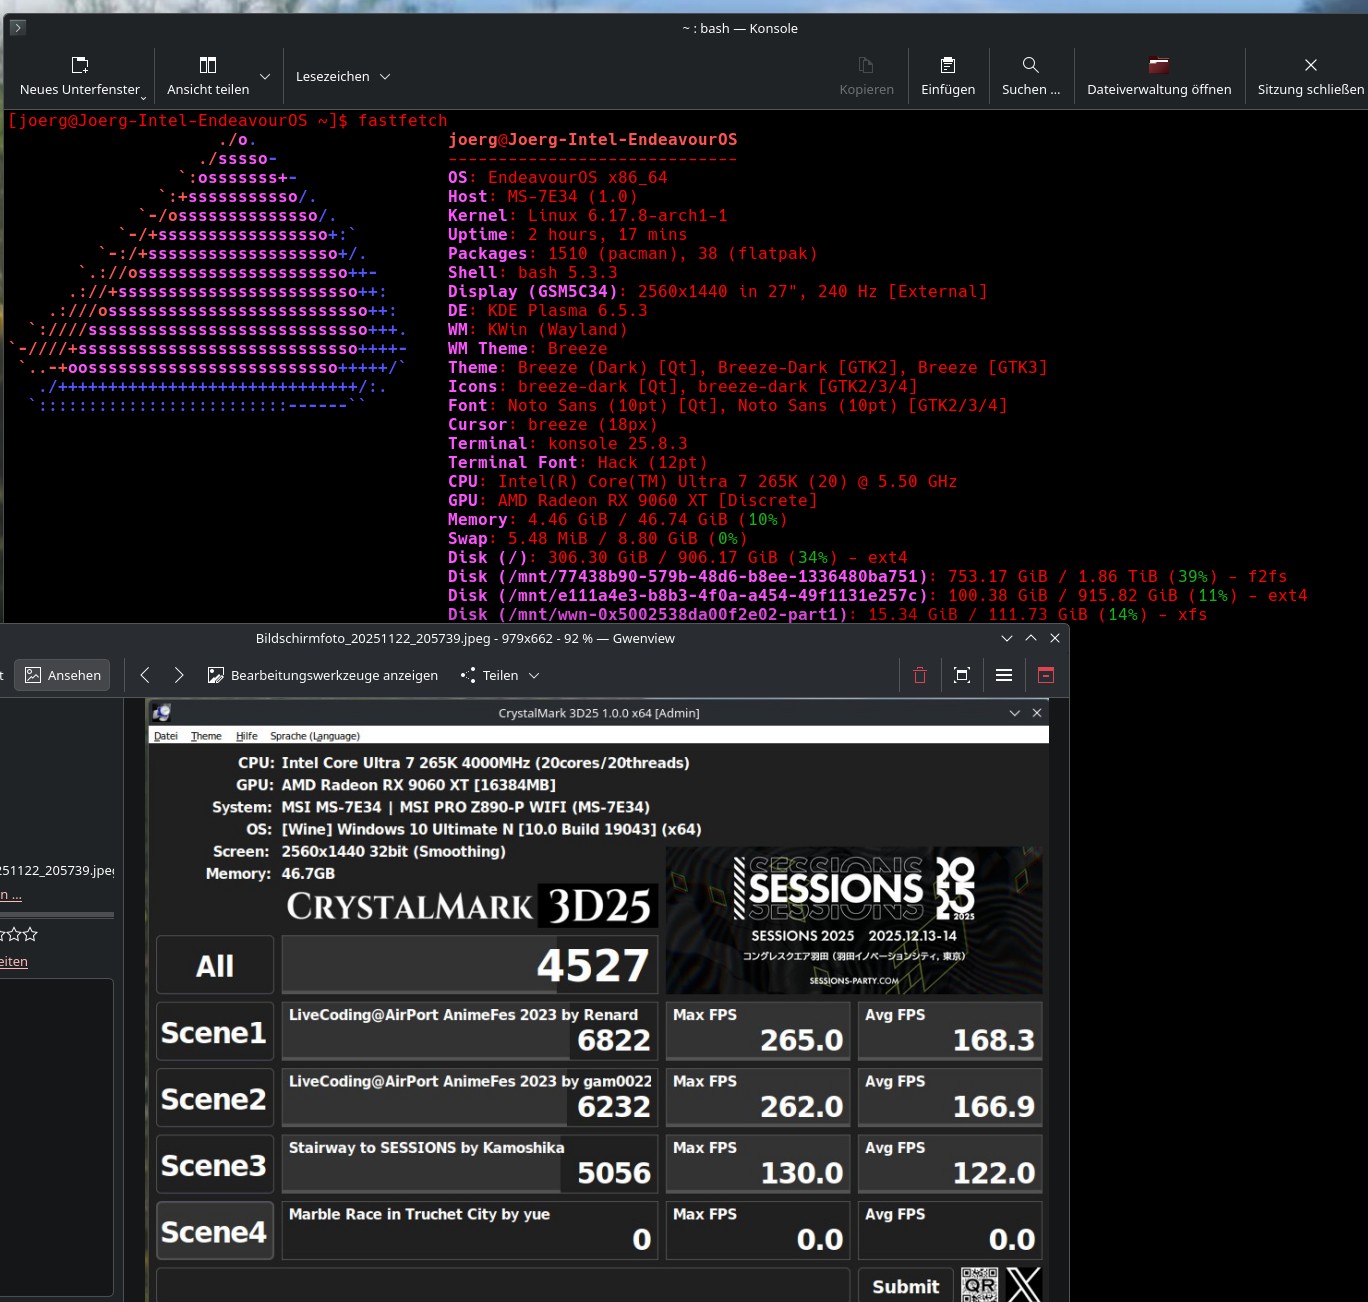Click the 'Packages: 1510 (pacman)' line
The height and width of the screenshot is (1302, 1368).
point(632,254)
